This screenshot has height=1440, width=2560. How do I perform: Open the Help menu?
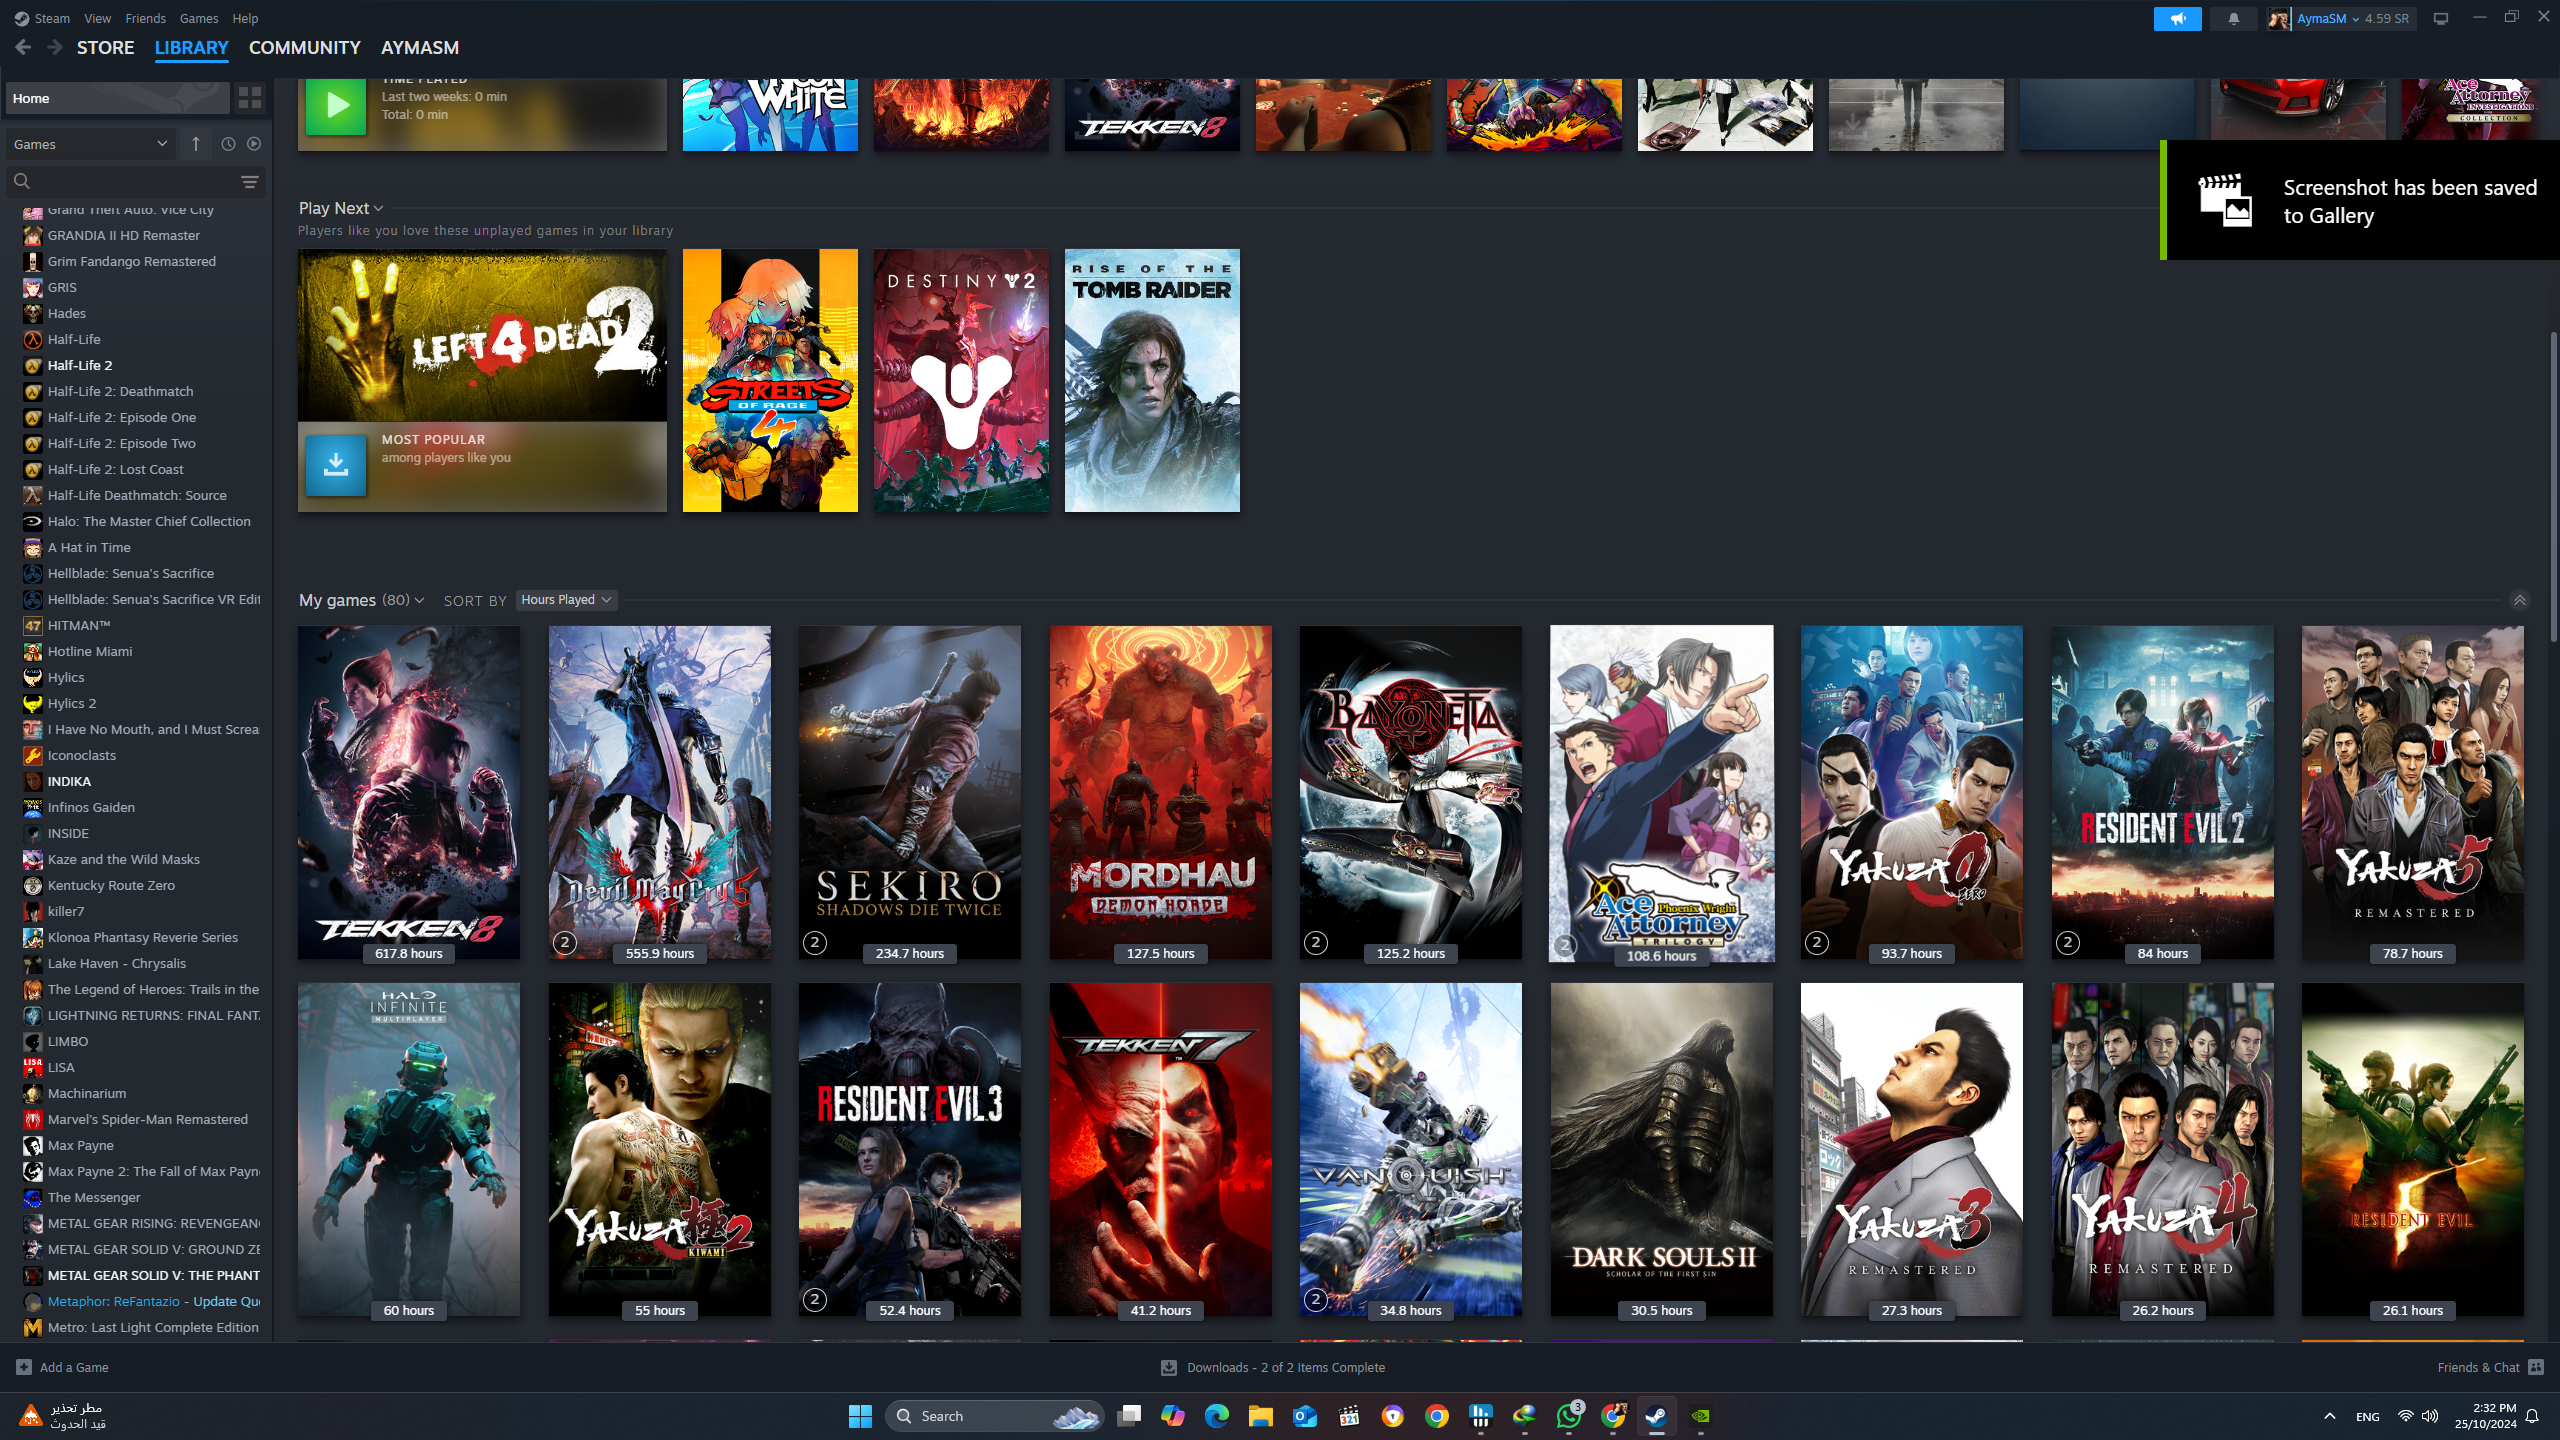tap(245, 18)
